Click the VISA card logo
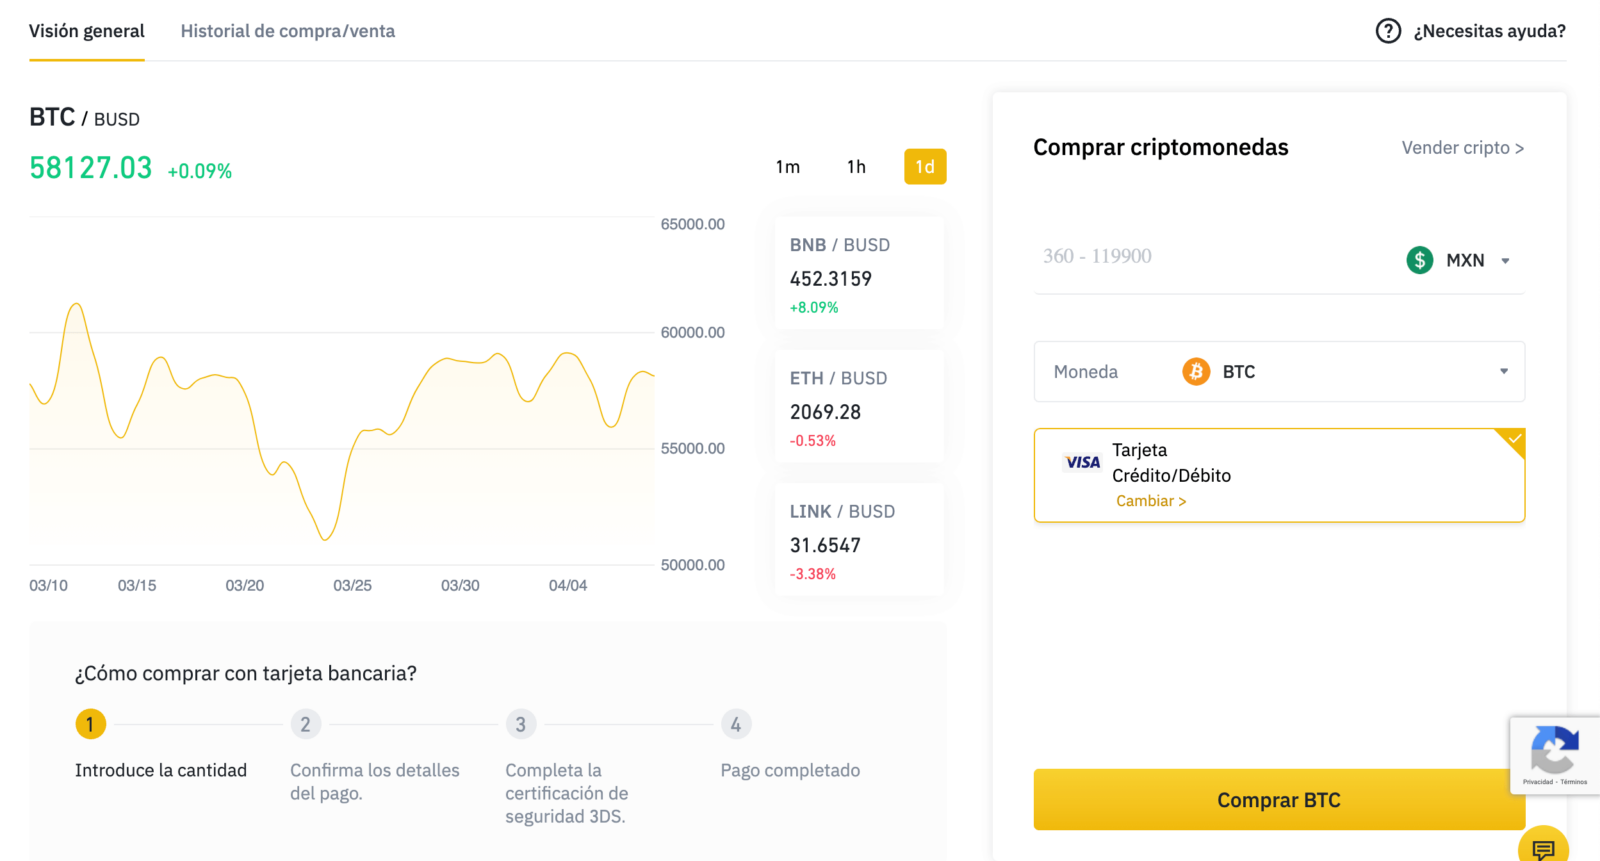This screenshot has width=1600, height=861. 1082,462
